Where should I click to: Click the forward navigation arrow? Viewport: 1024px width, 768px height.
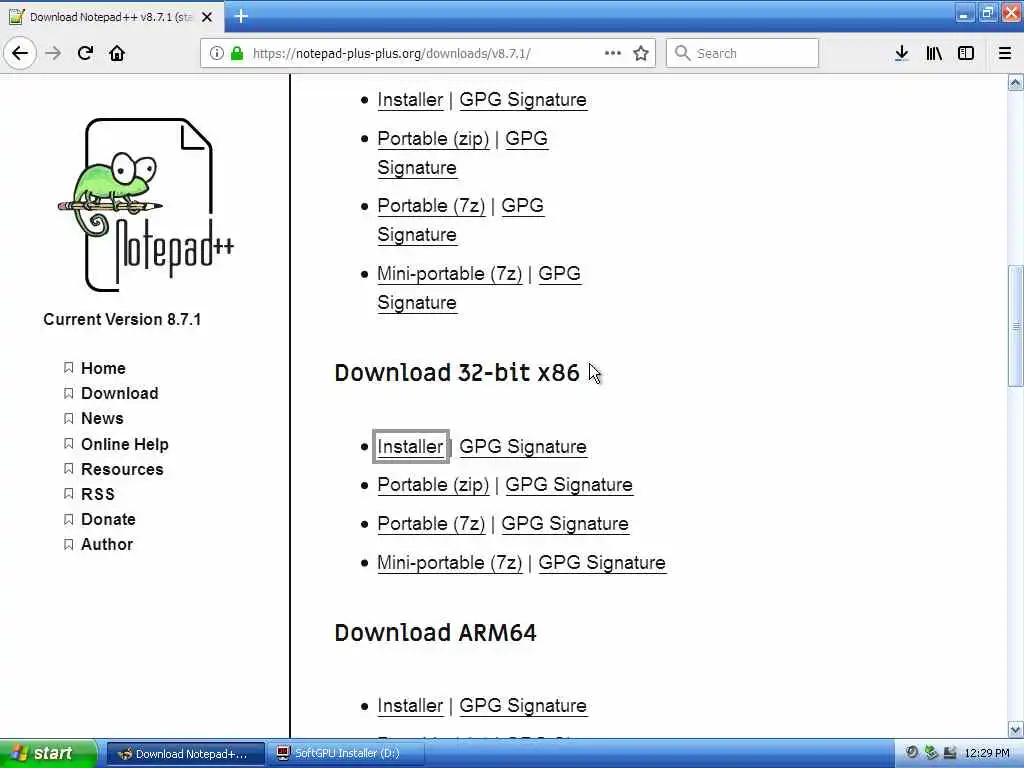pyautogui.click(x=54, y=53)
